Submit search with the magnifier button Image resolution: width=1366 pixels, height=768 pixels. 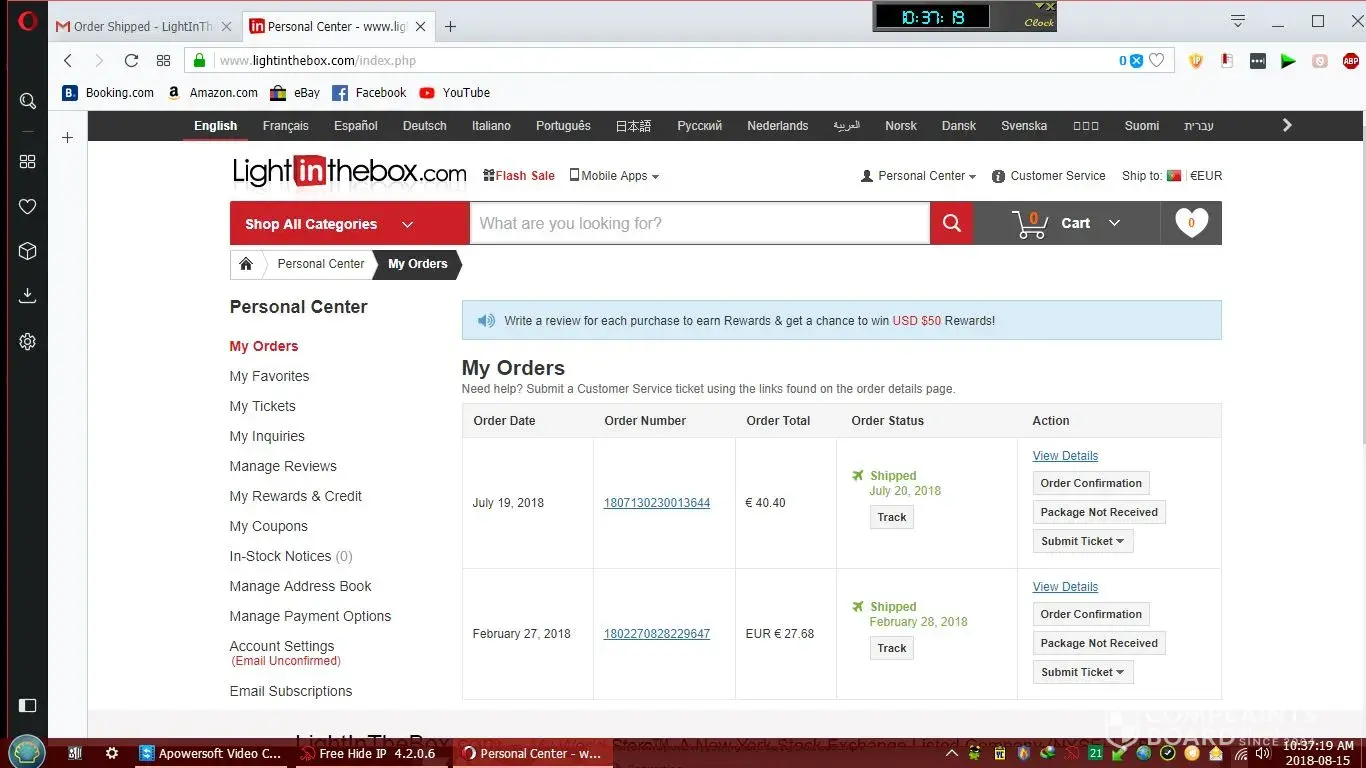(x=952, y=223)
